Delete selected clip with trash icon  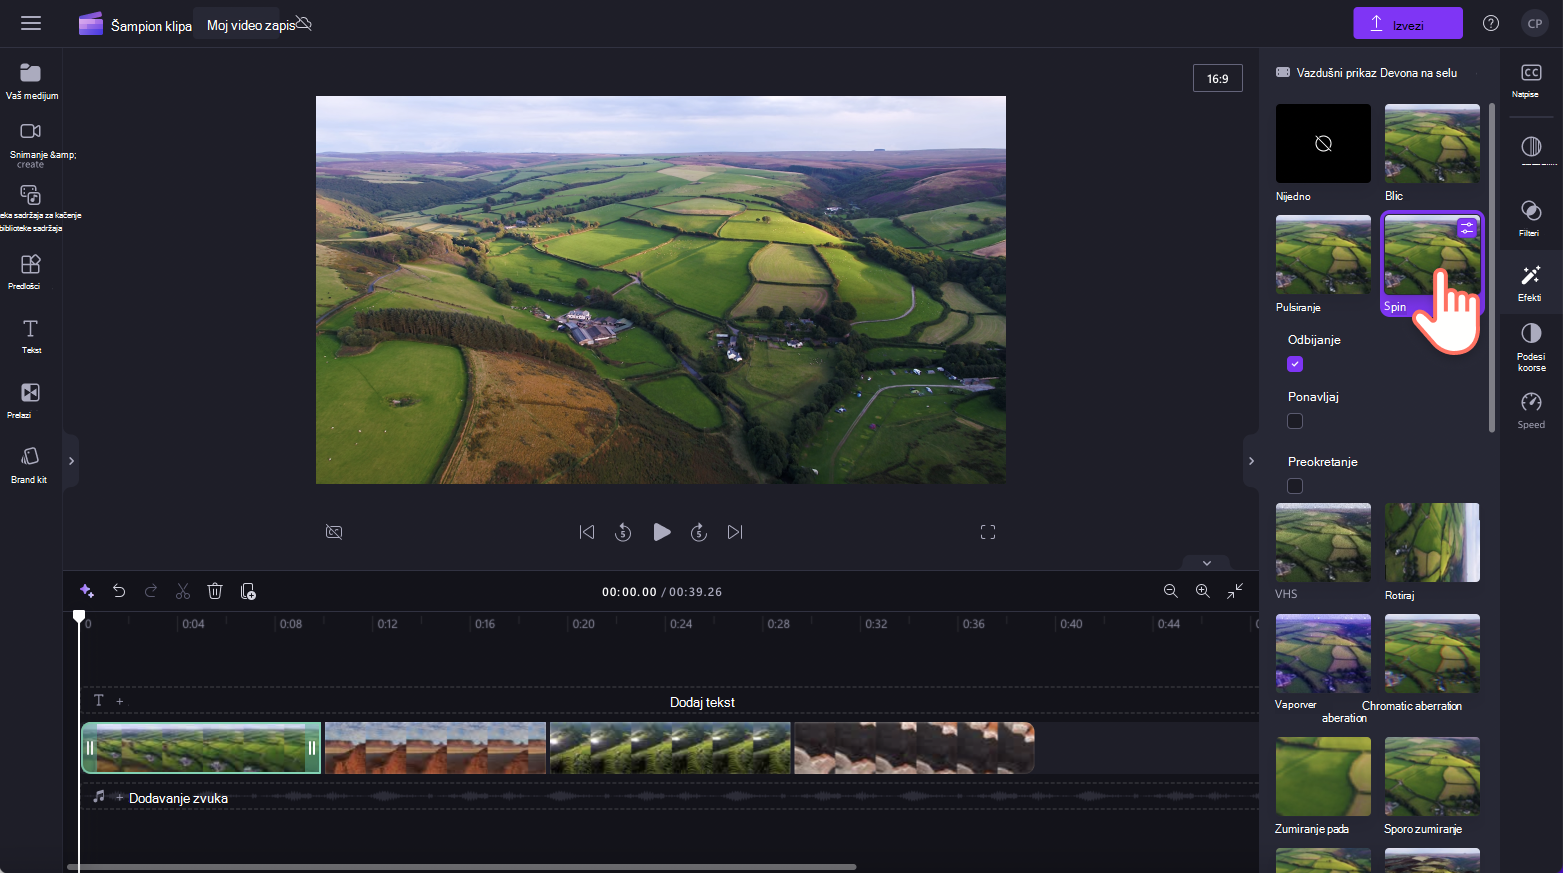(215, 591)
